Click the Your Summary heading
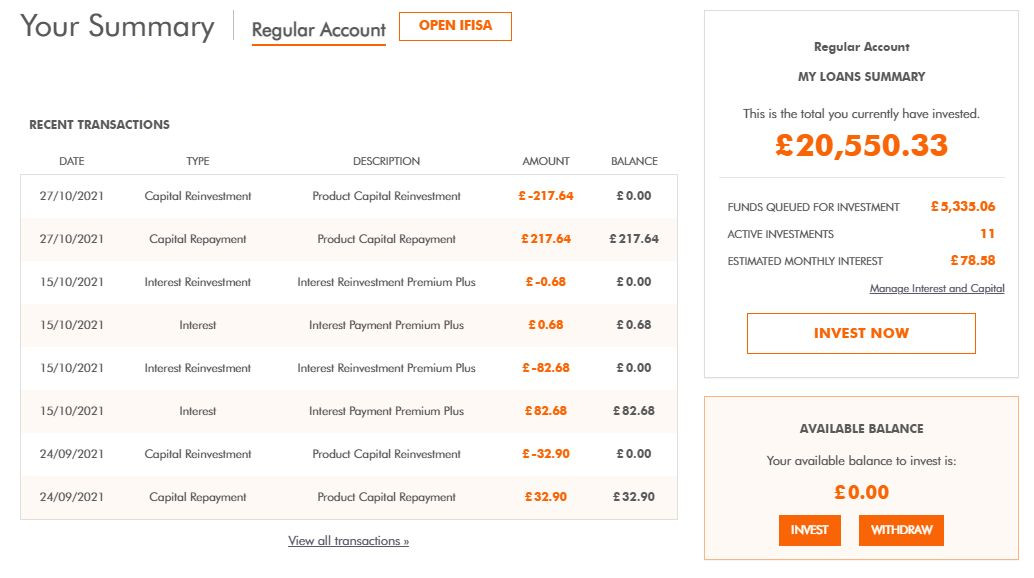The width and height of the screenshot is (1034, 578). click(117, 27)
